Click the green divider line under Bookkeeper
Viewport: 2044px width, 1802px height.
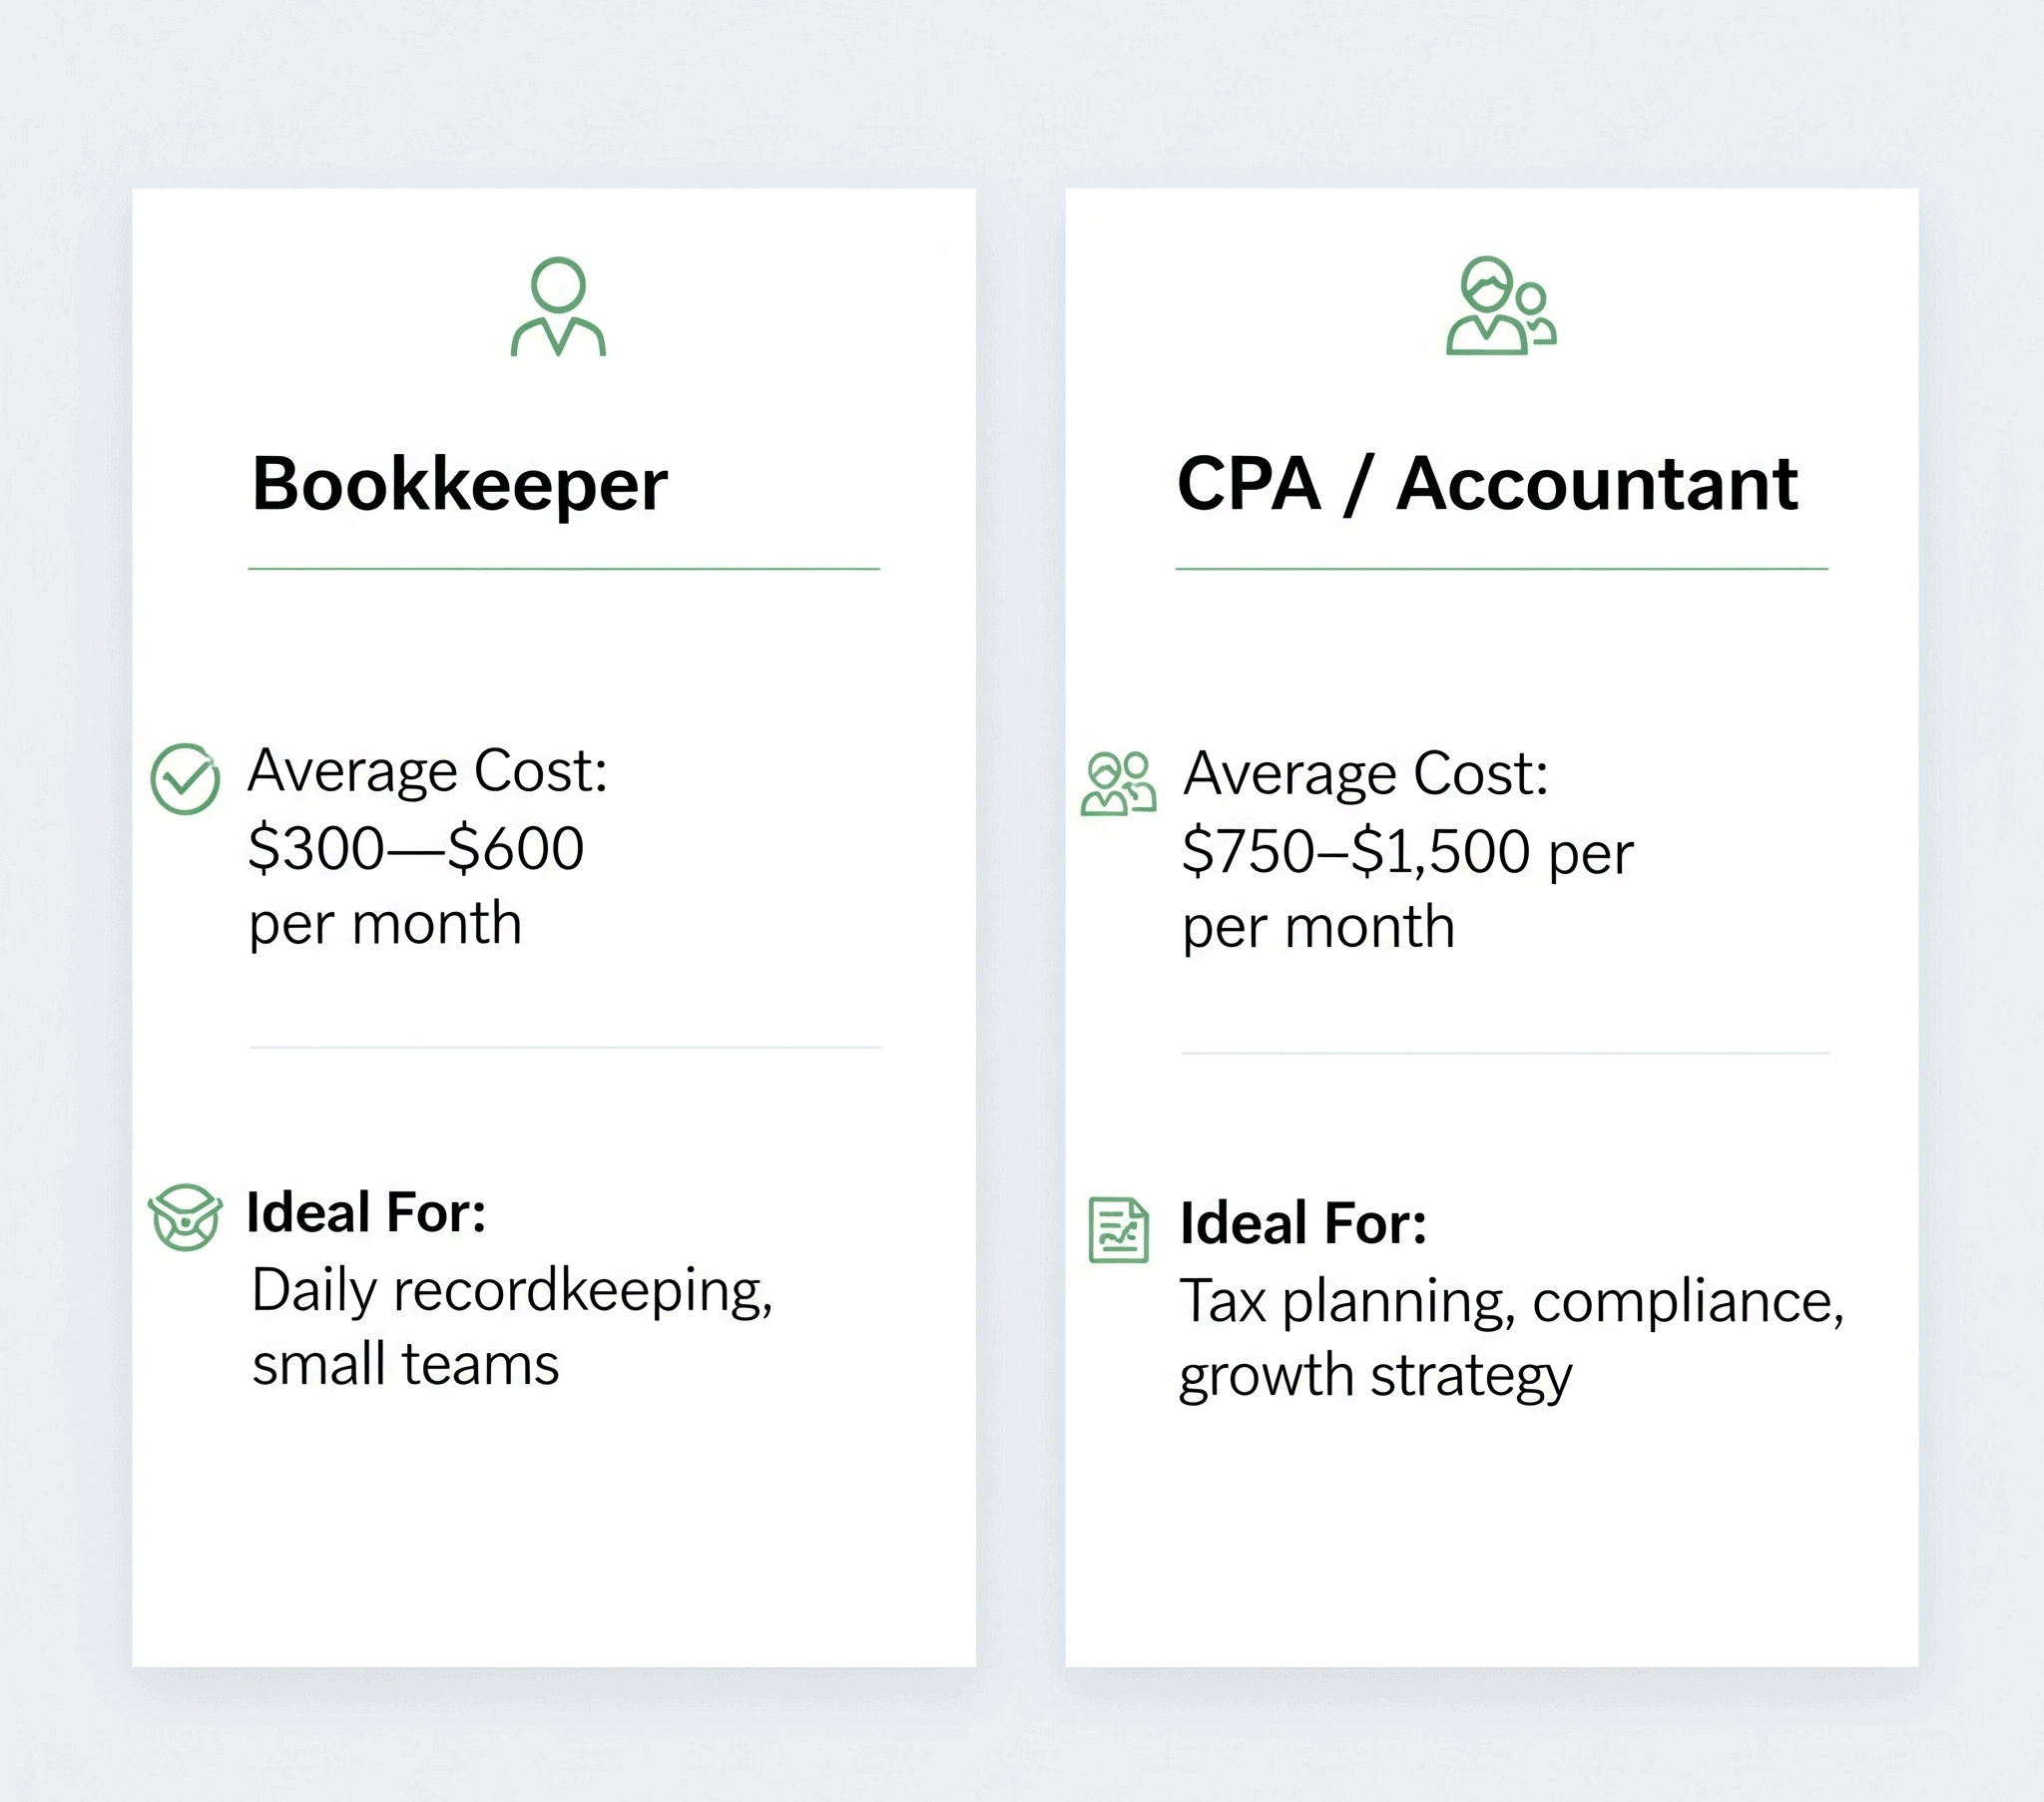pos(564,569)
